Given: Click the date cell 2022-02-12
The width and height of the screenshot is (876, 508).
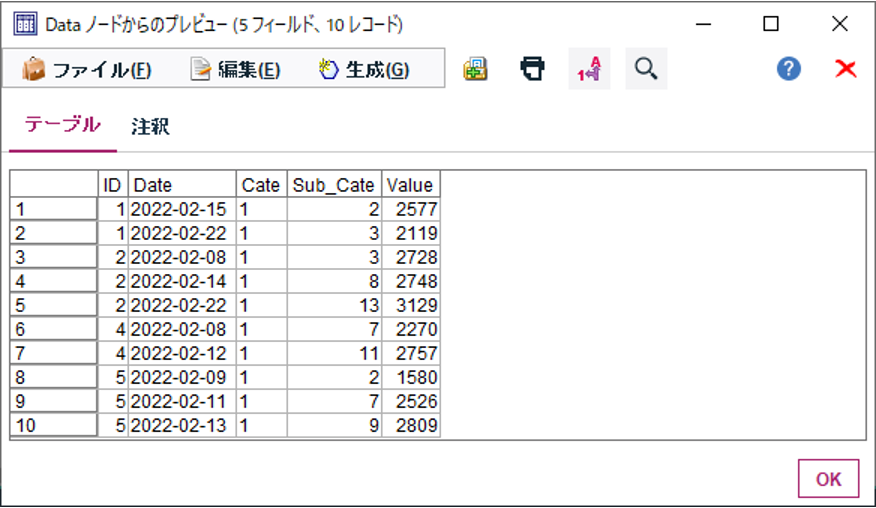Looking at the screenshot, I should 182,353.
